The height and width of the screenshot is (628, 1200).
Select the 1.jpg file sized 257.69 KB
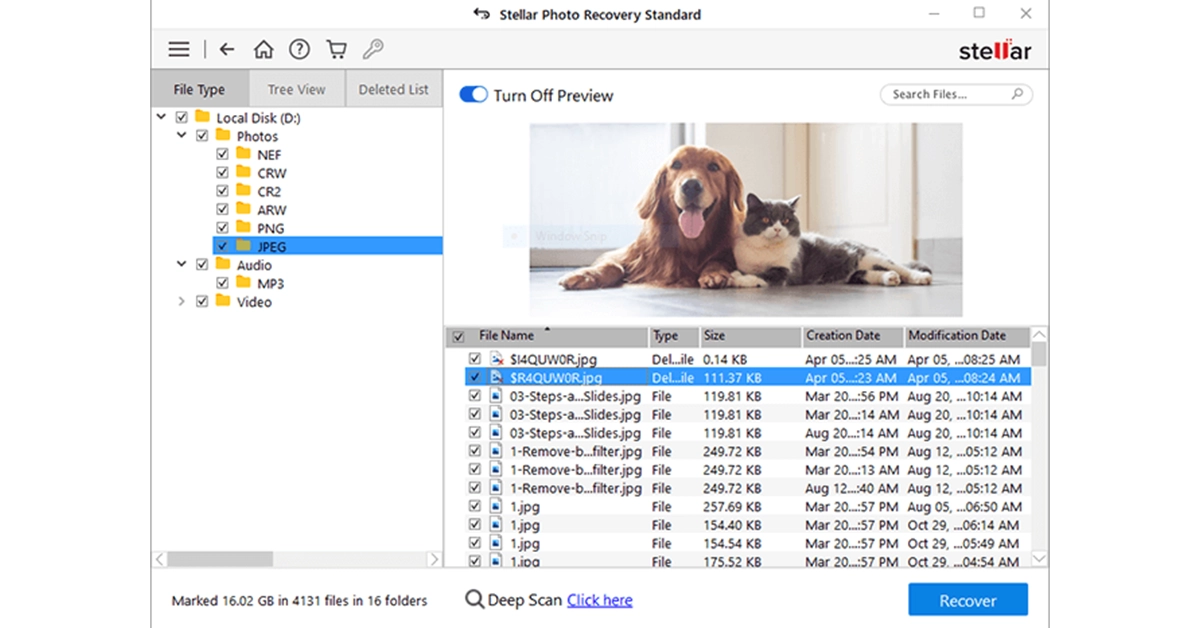[748, 507]
